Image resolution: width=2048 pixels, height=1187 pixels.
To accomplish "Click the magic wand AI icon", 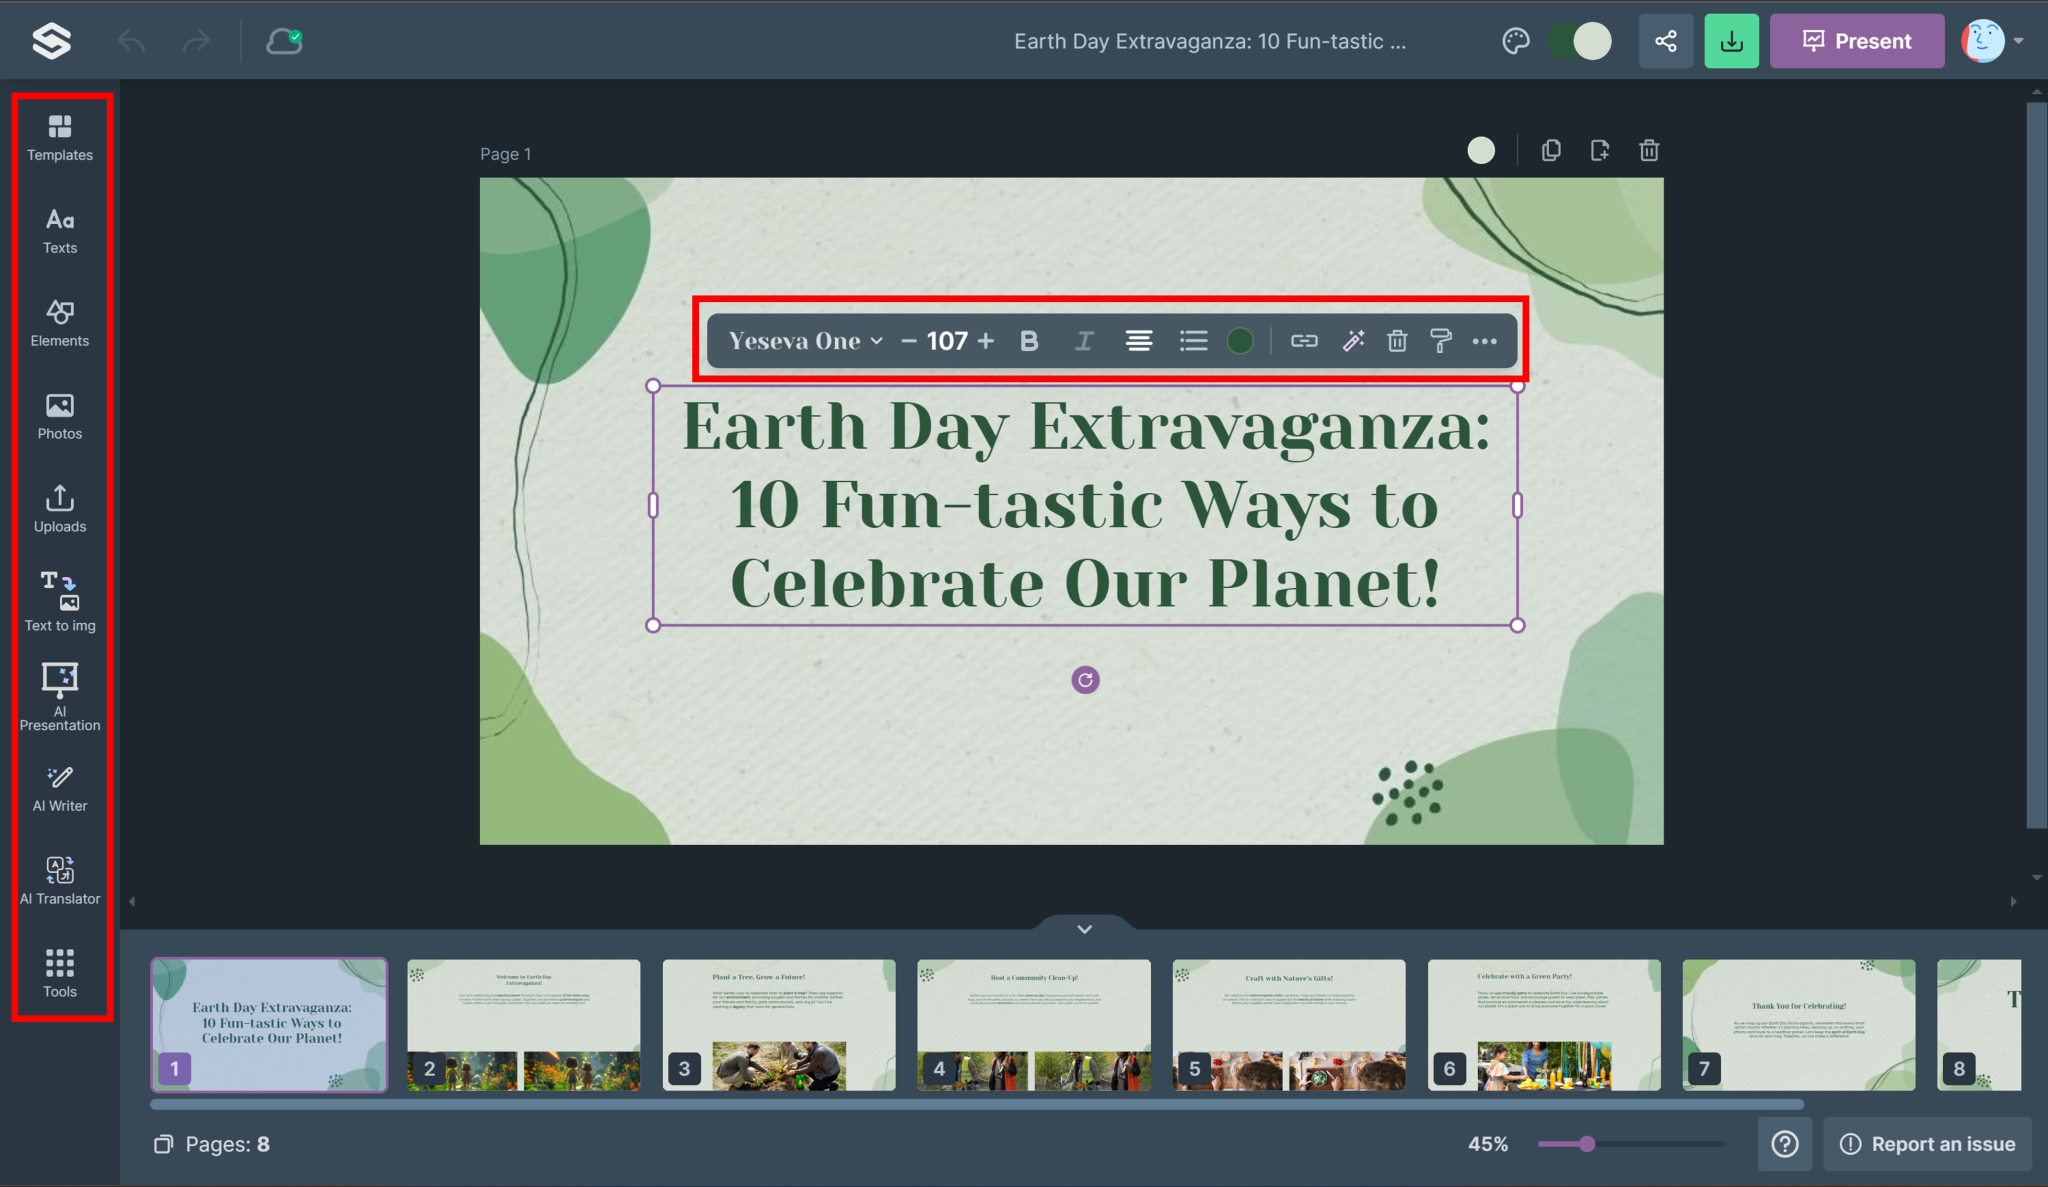I will tap(1353, 341).
